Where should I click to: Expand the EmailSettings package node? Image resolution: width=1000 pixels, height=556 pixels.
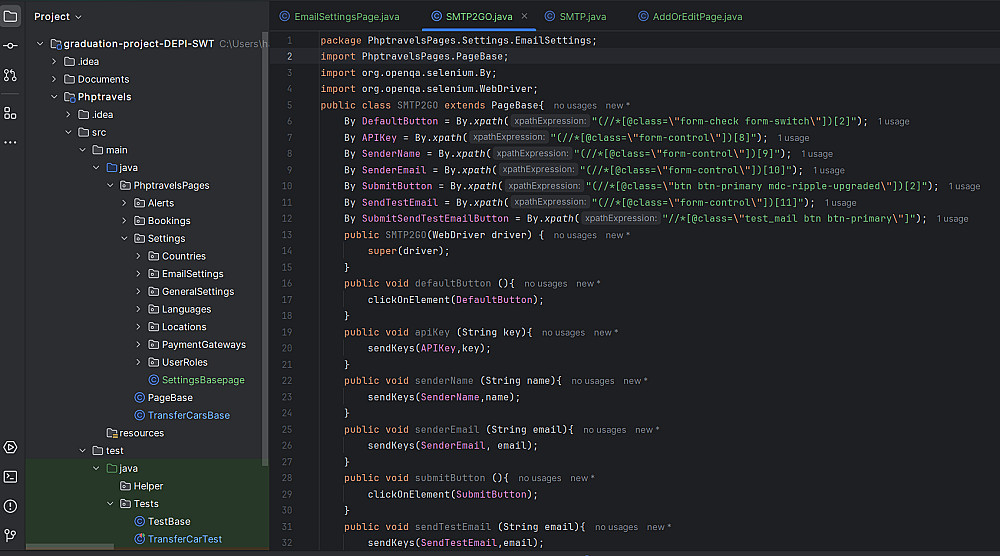(x=139, y=274)
